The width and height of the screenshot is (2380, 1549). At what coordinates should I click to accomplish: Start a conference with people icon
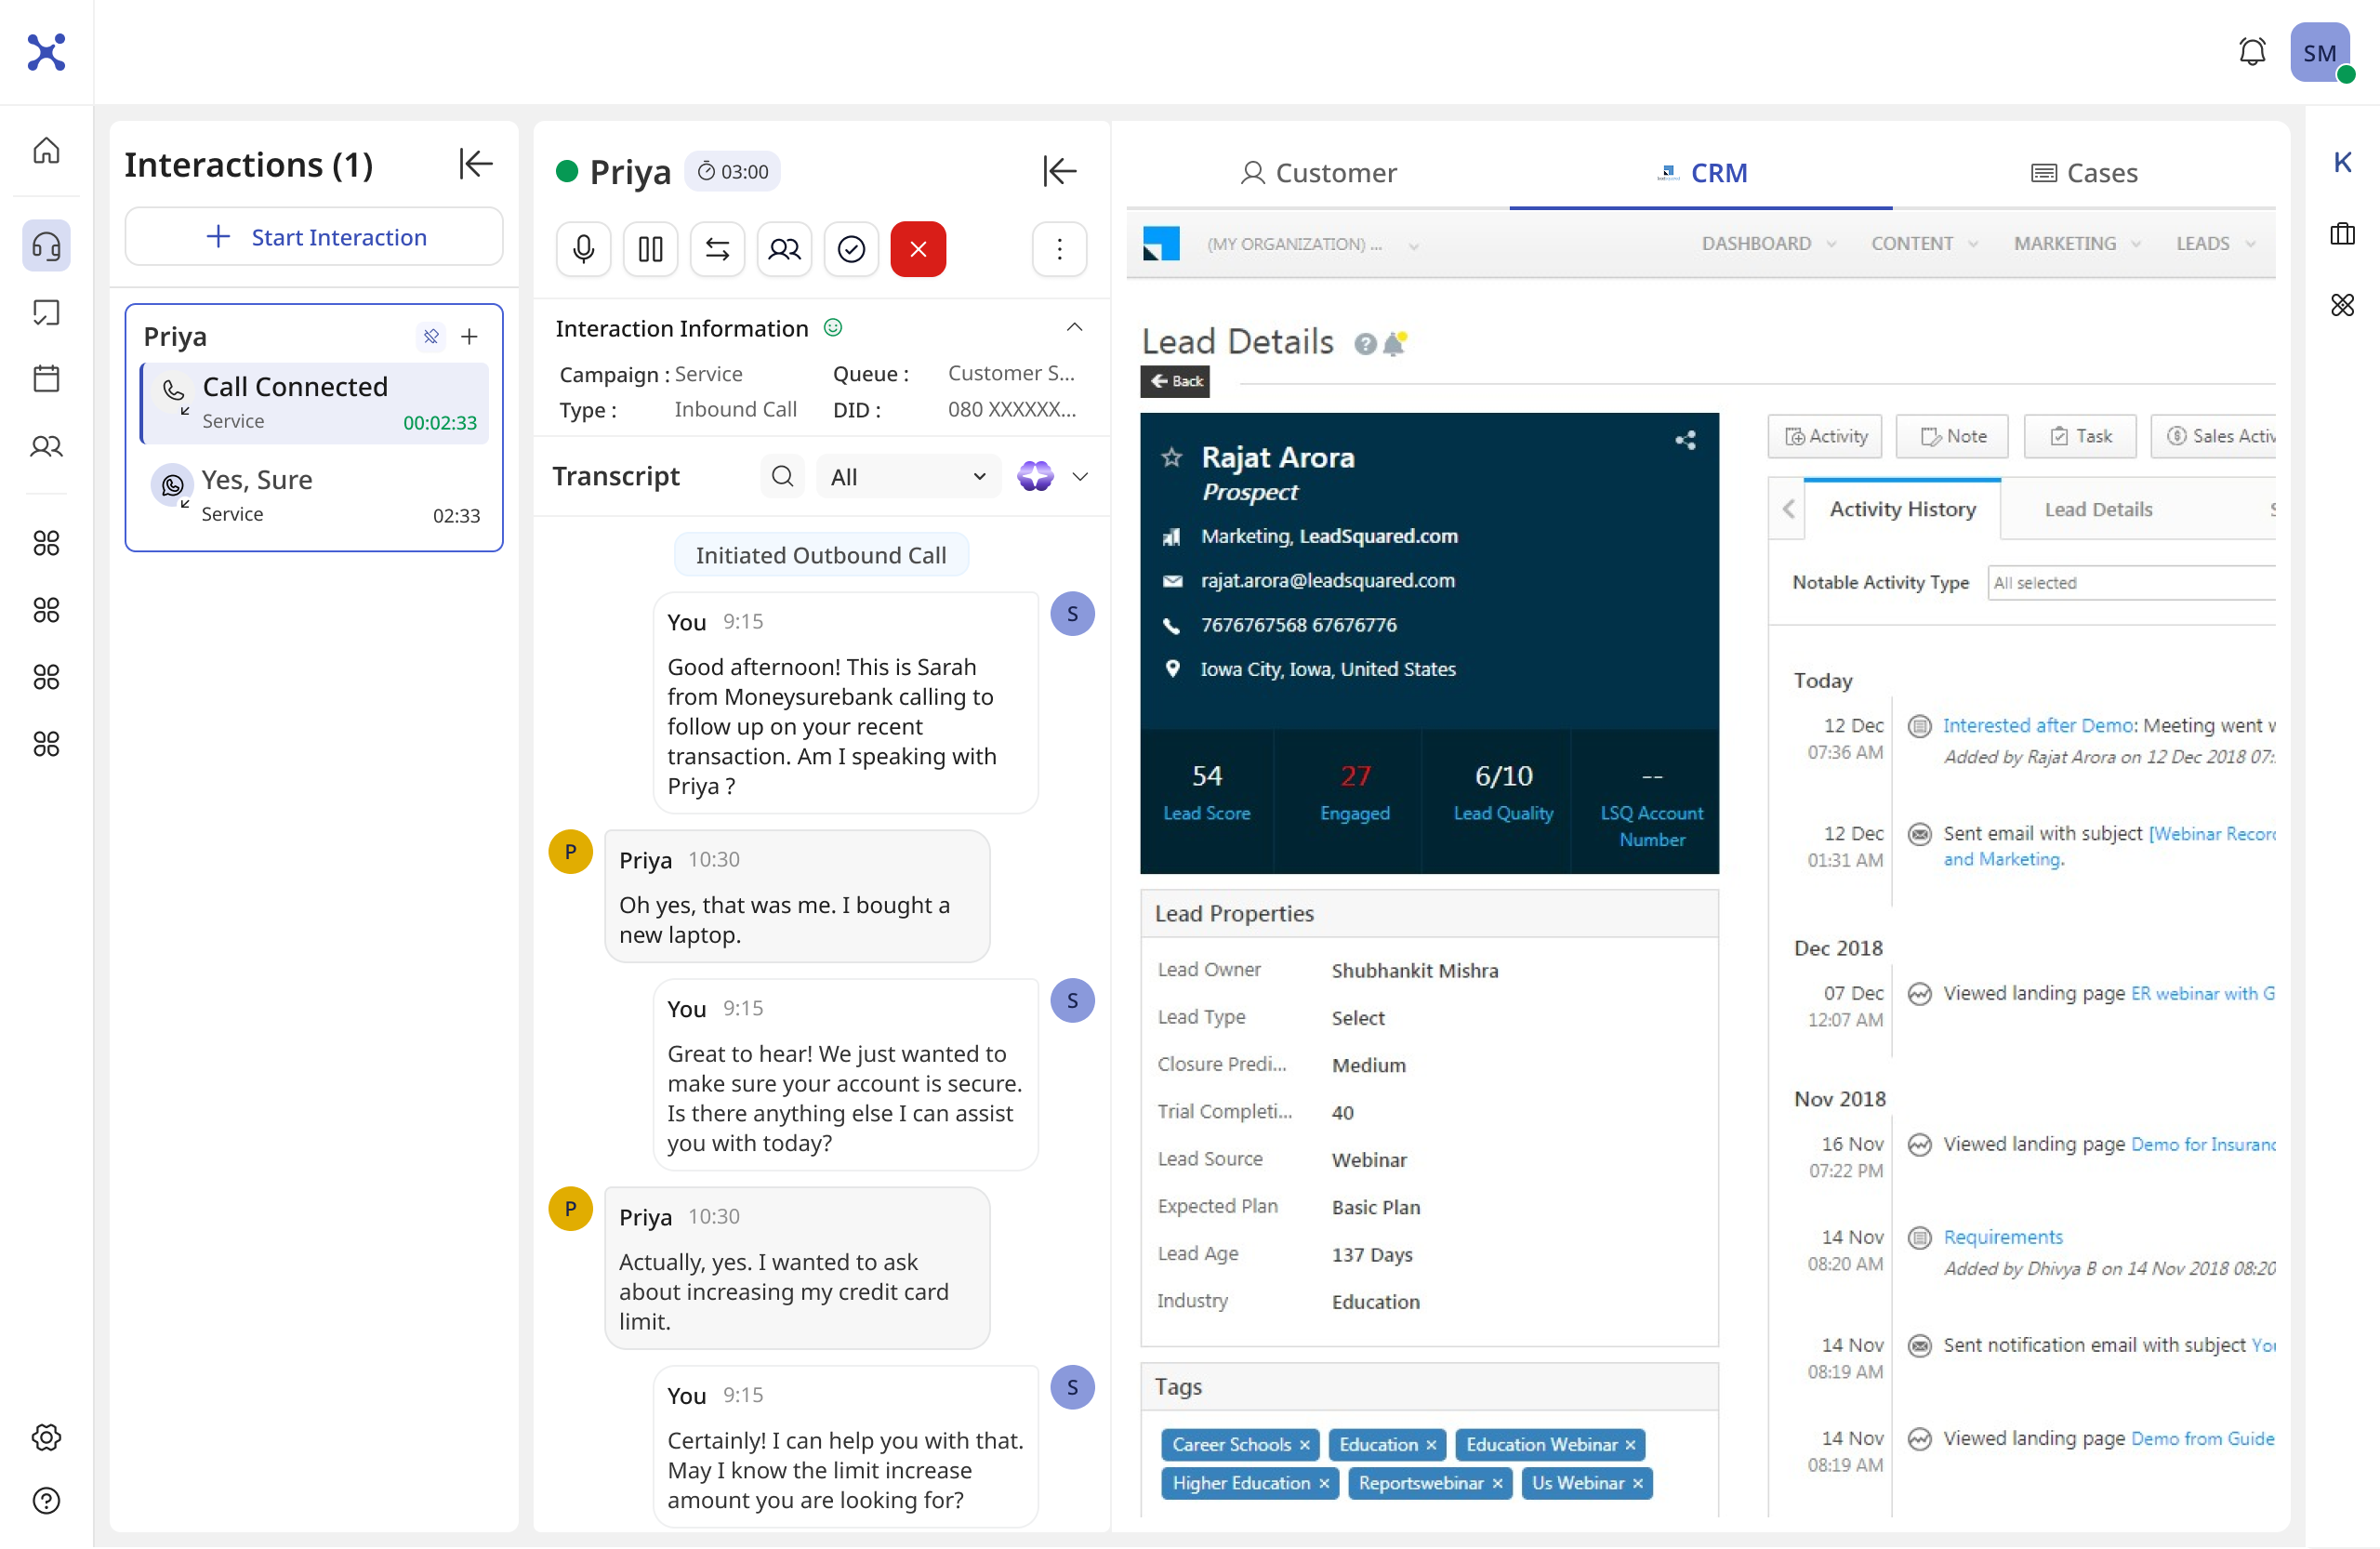pyautogui.click(x=785, y=249)
